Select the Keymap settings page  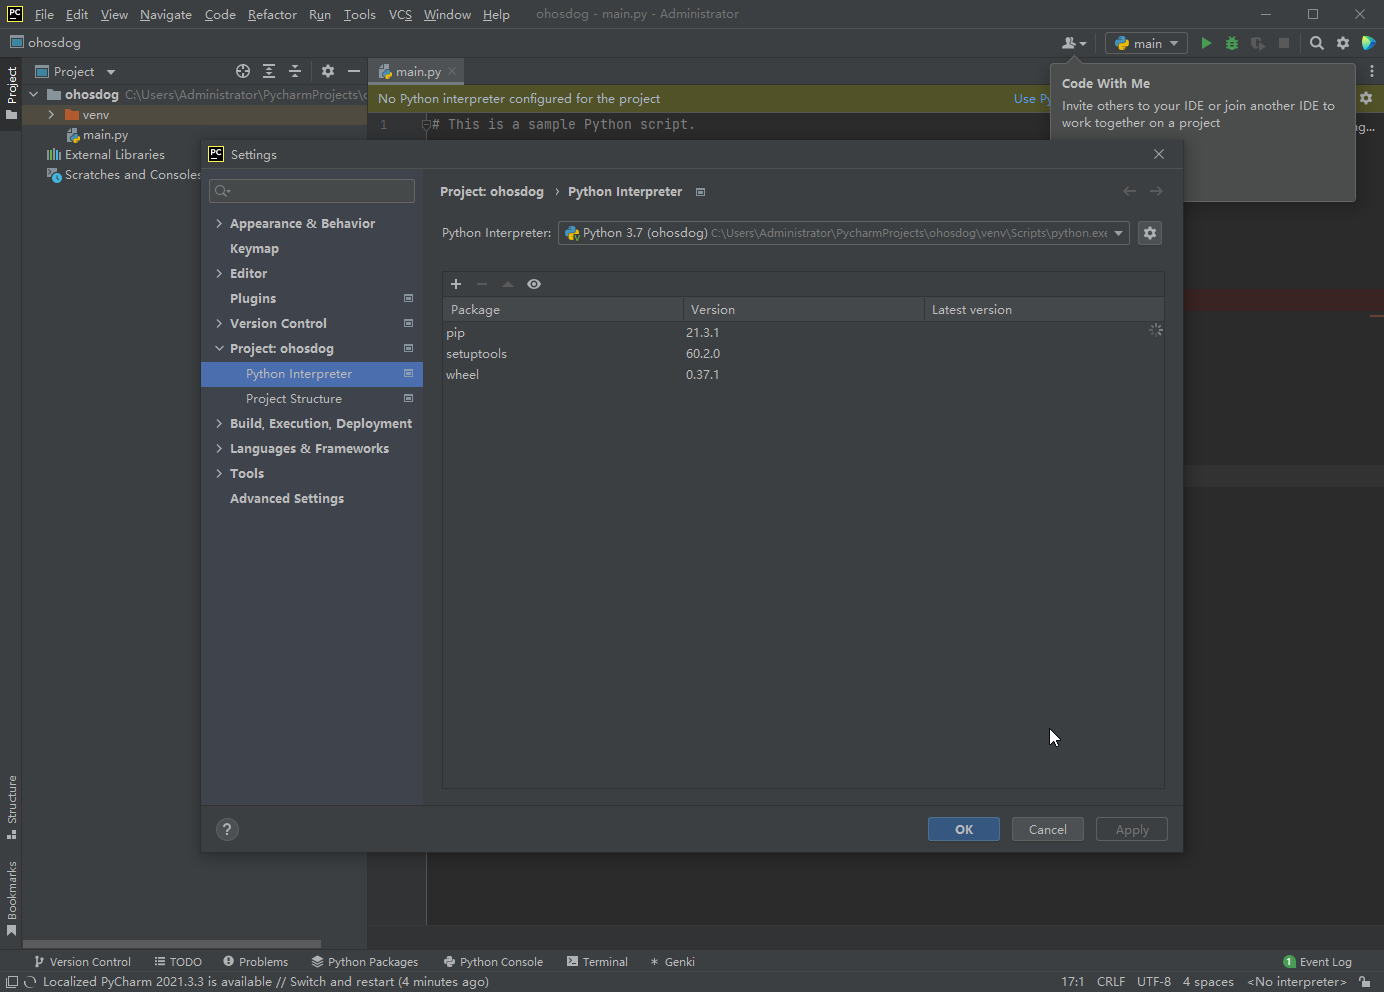pyautogui.click(x=254, y=249)
